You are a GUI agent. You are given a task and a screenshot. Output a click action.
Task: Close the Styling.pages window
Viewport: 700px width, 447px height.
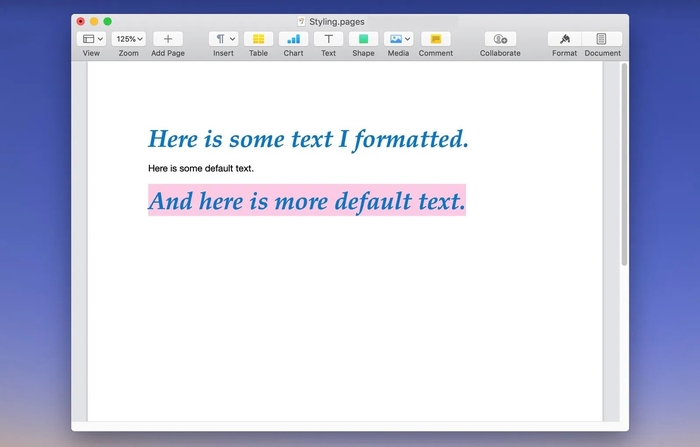pos(81,21)
